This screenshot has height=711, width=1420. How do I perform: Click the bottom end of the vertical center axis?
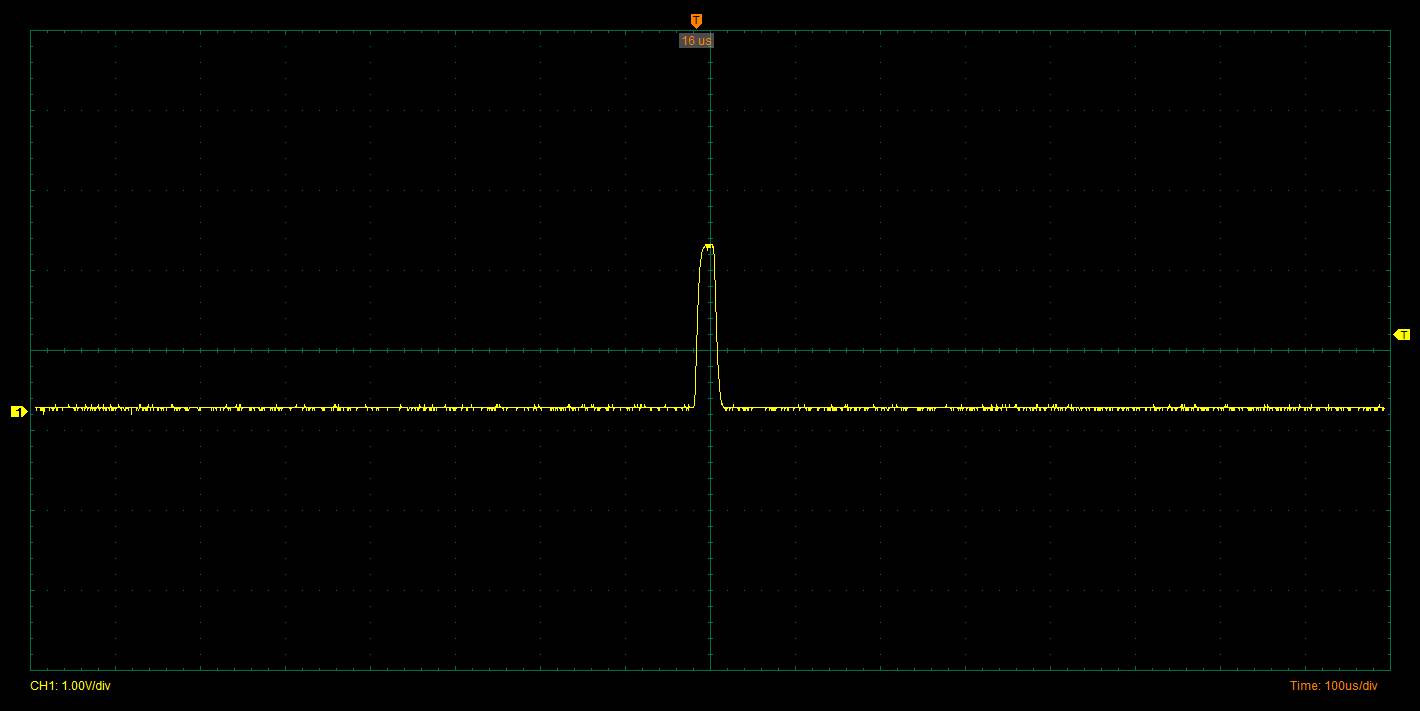[710, 668]
